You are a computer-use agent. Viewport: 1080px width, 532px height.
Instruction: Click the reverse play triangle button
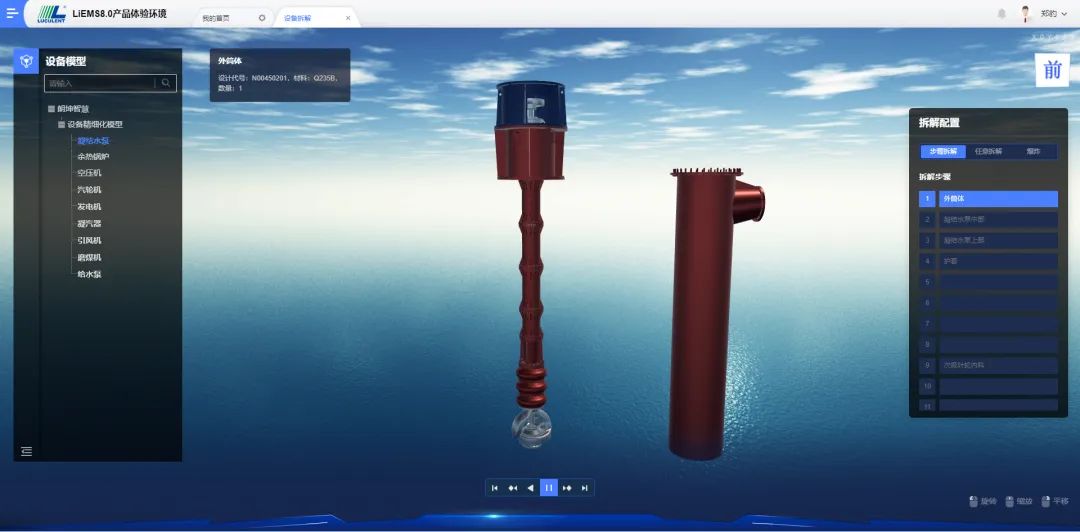(x=530, y=487)
